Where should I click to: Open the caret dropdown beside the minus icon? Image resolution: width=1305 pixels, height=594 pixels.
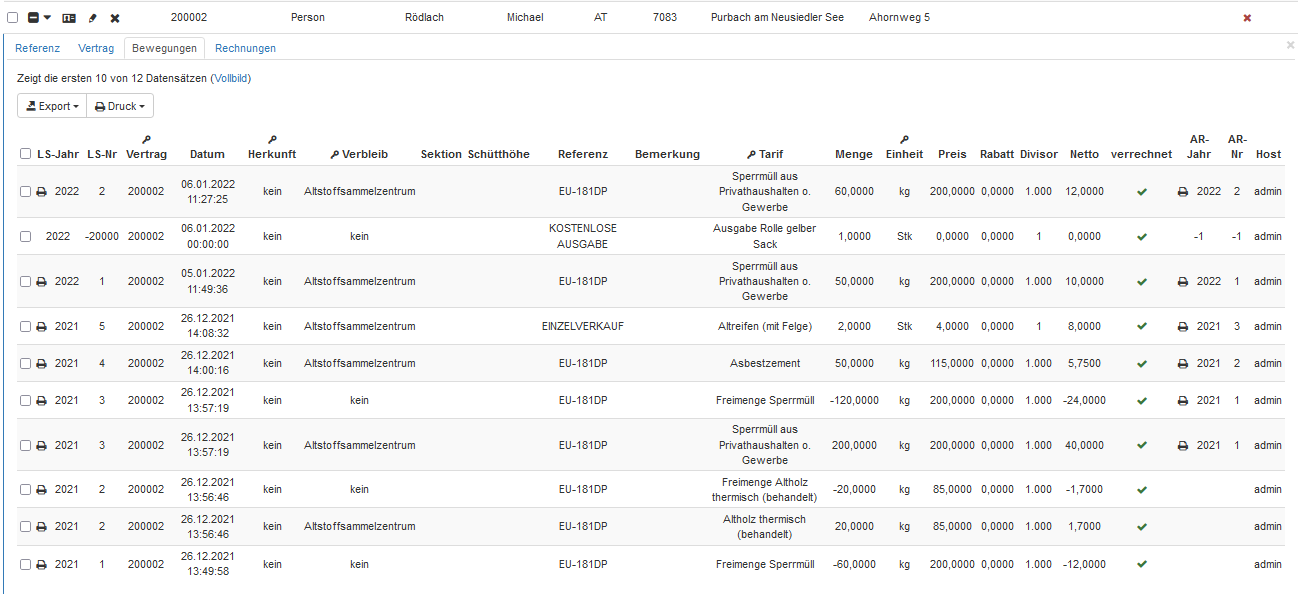point(47,18)
